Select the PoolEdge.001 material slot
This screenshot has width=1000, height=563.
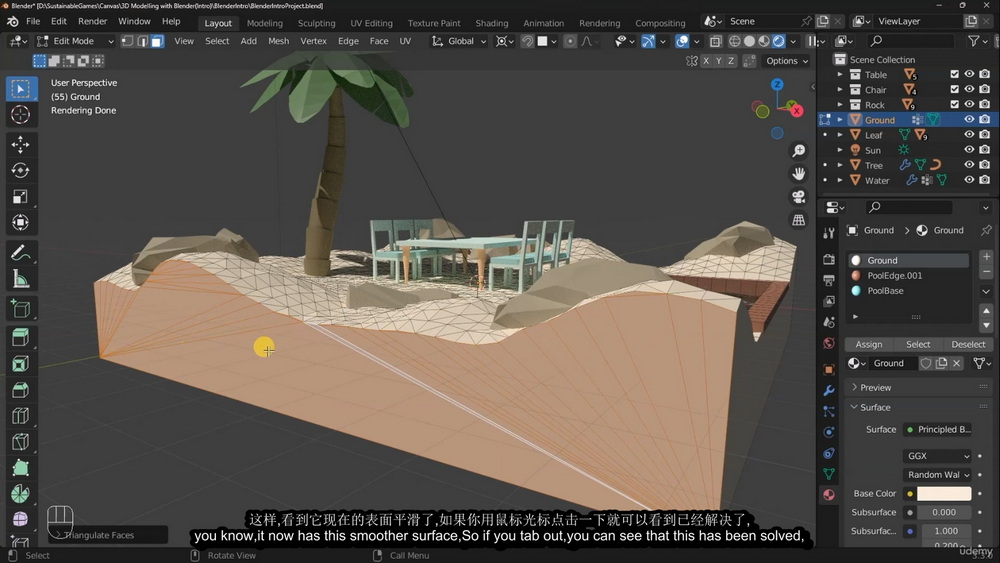click(x=908, y=275)
